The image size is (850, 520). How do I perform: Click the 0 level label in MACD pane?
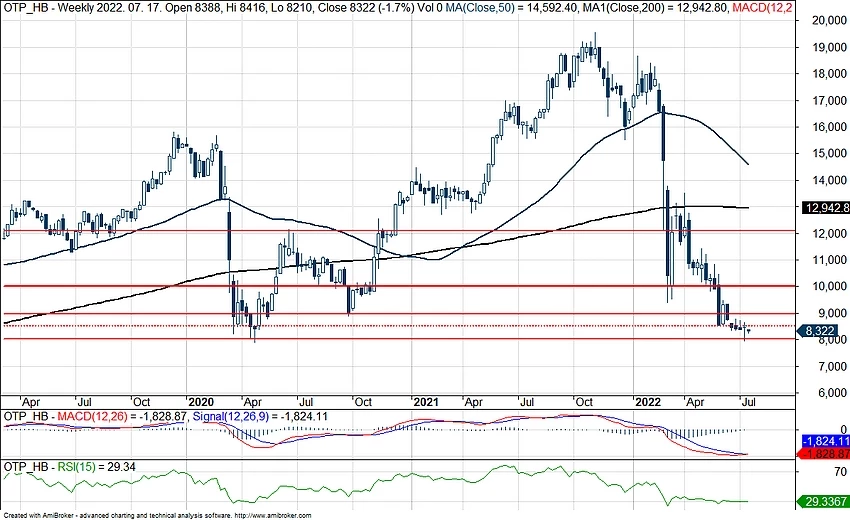pos(843,429)
